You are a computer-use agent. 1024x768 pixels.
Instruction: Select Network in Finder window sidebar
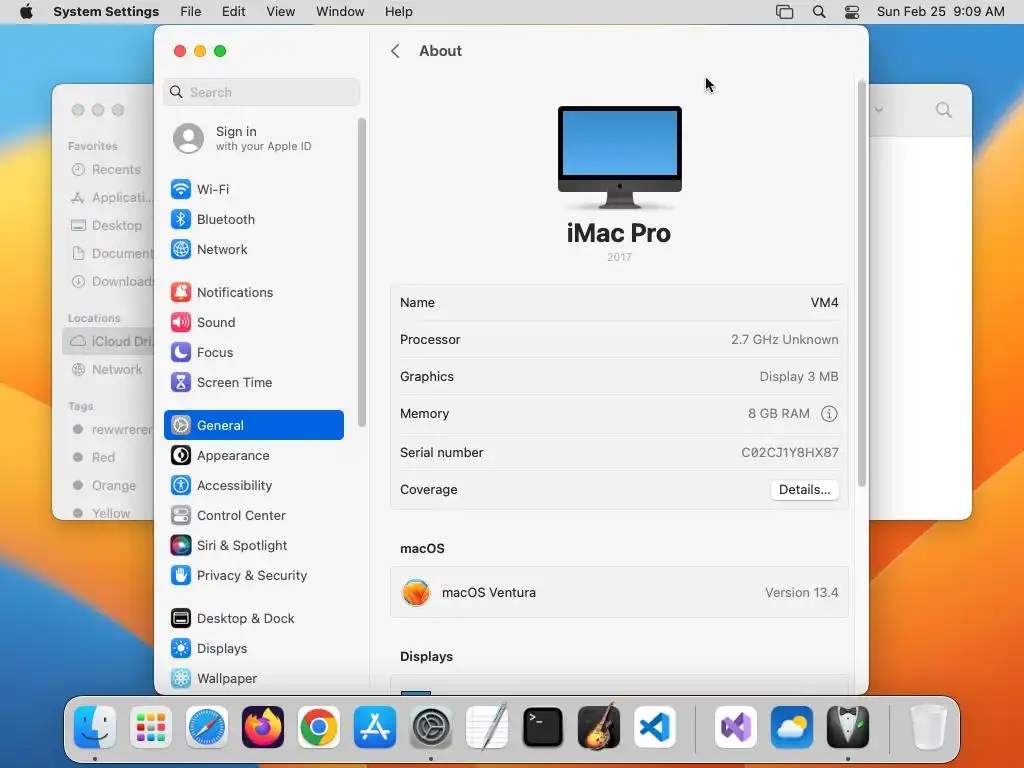tap(108, 370)
